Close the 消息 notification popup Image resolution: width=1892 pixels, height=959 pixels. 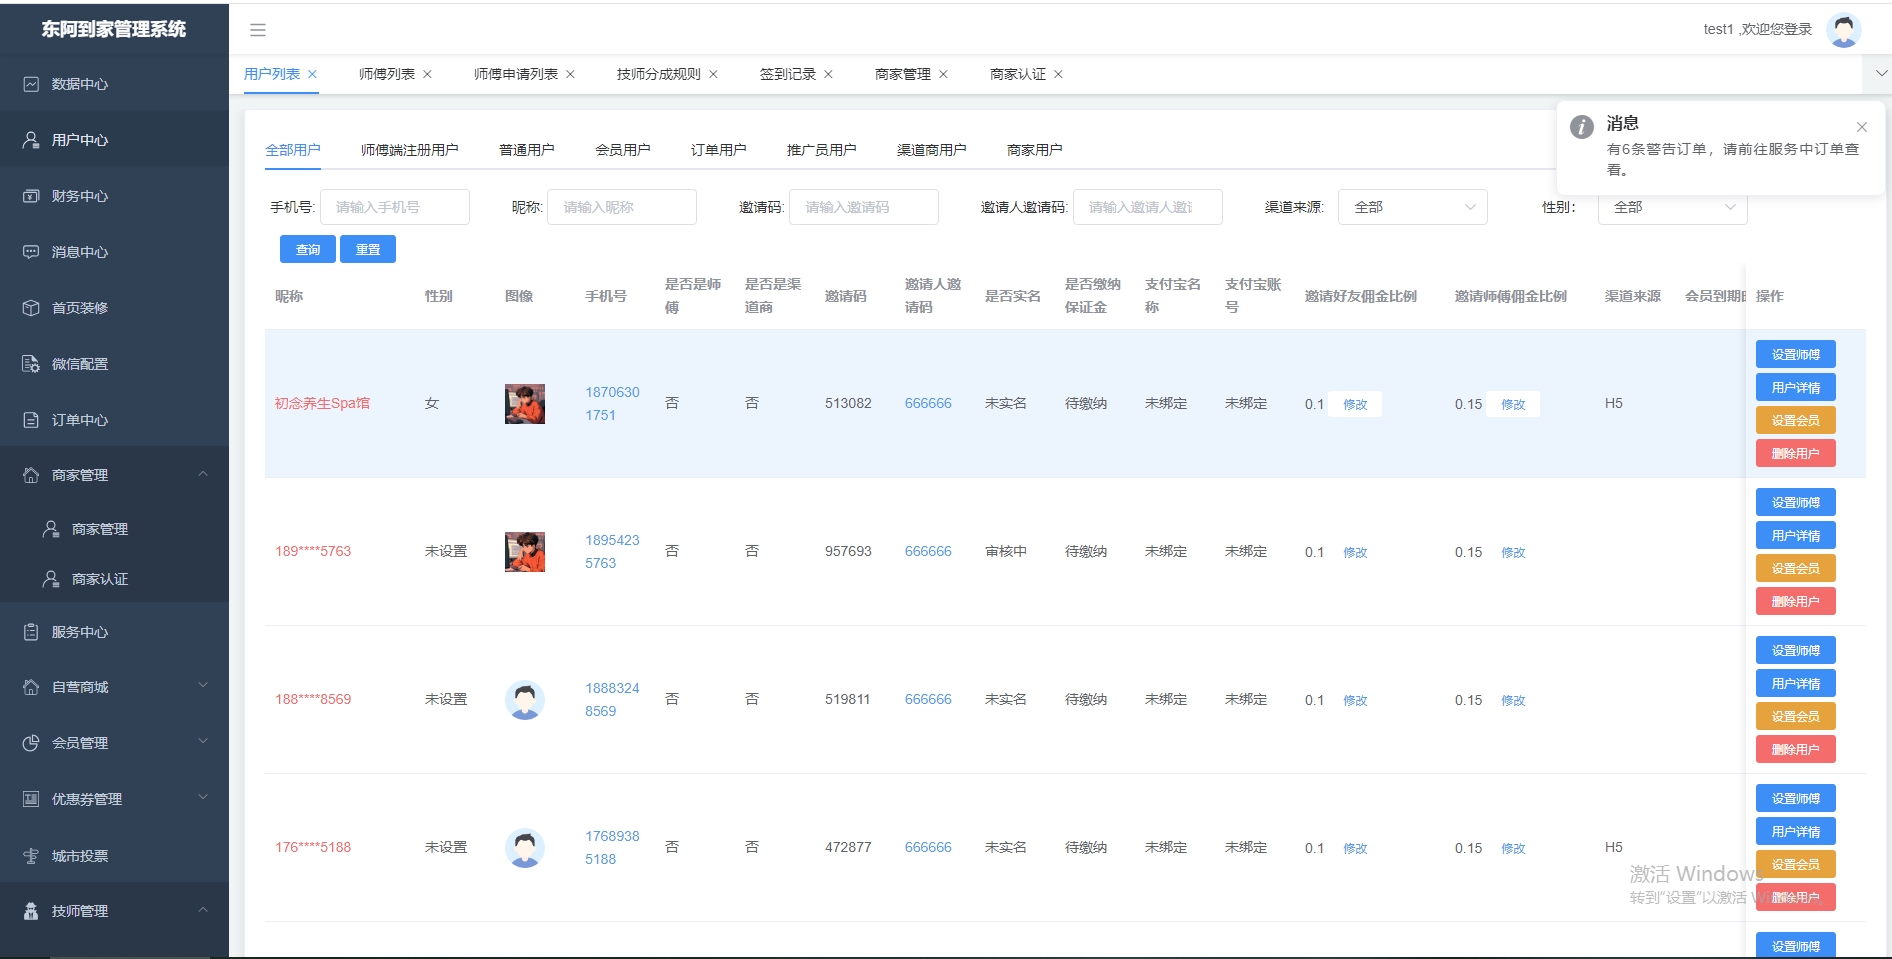click(1861, 127)
